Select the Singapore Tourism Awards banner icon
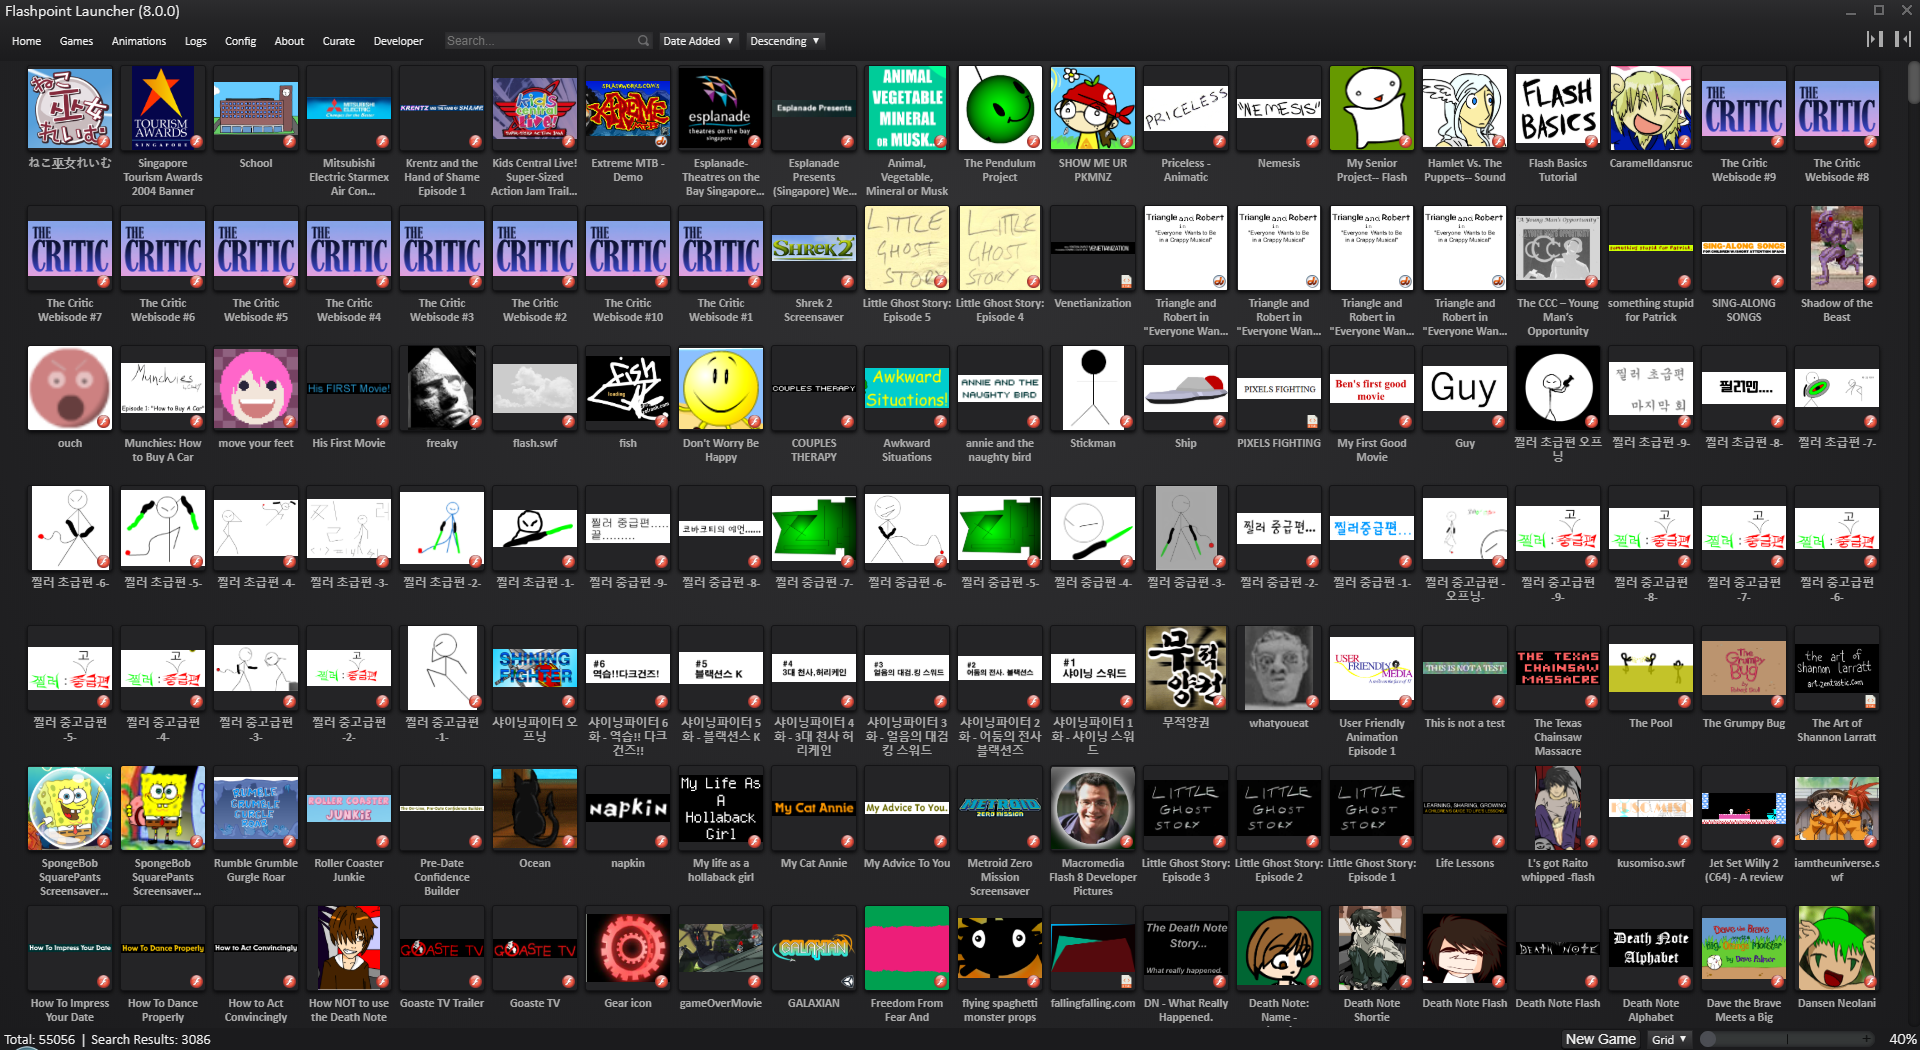The height and width of the screenshot is (1050, 1920). pos(162,108)
